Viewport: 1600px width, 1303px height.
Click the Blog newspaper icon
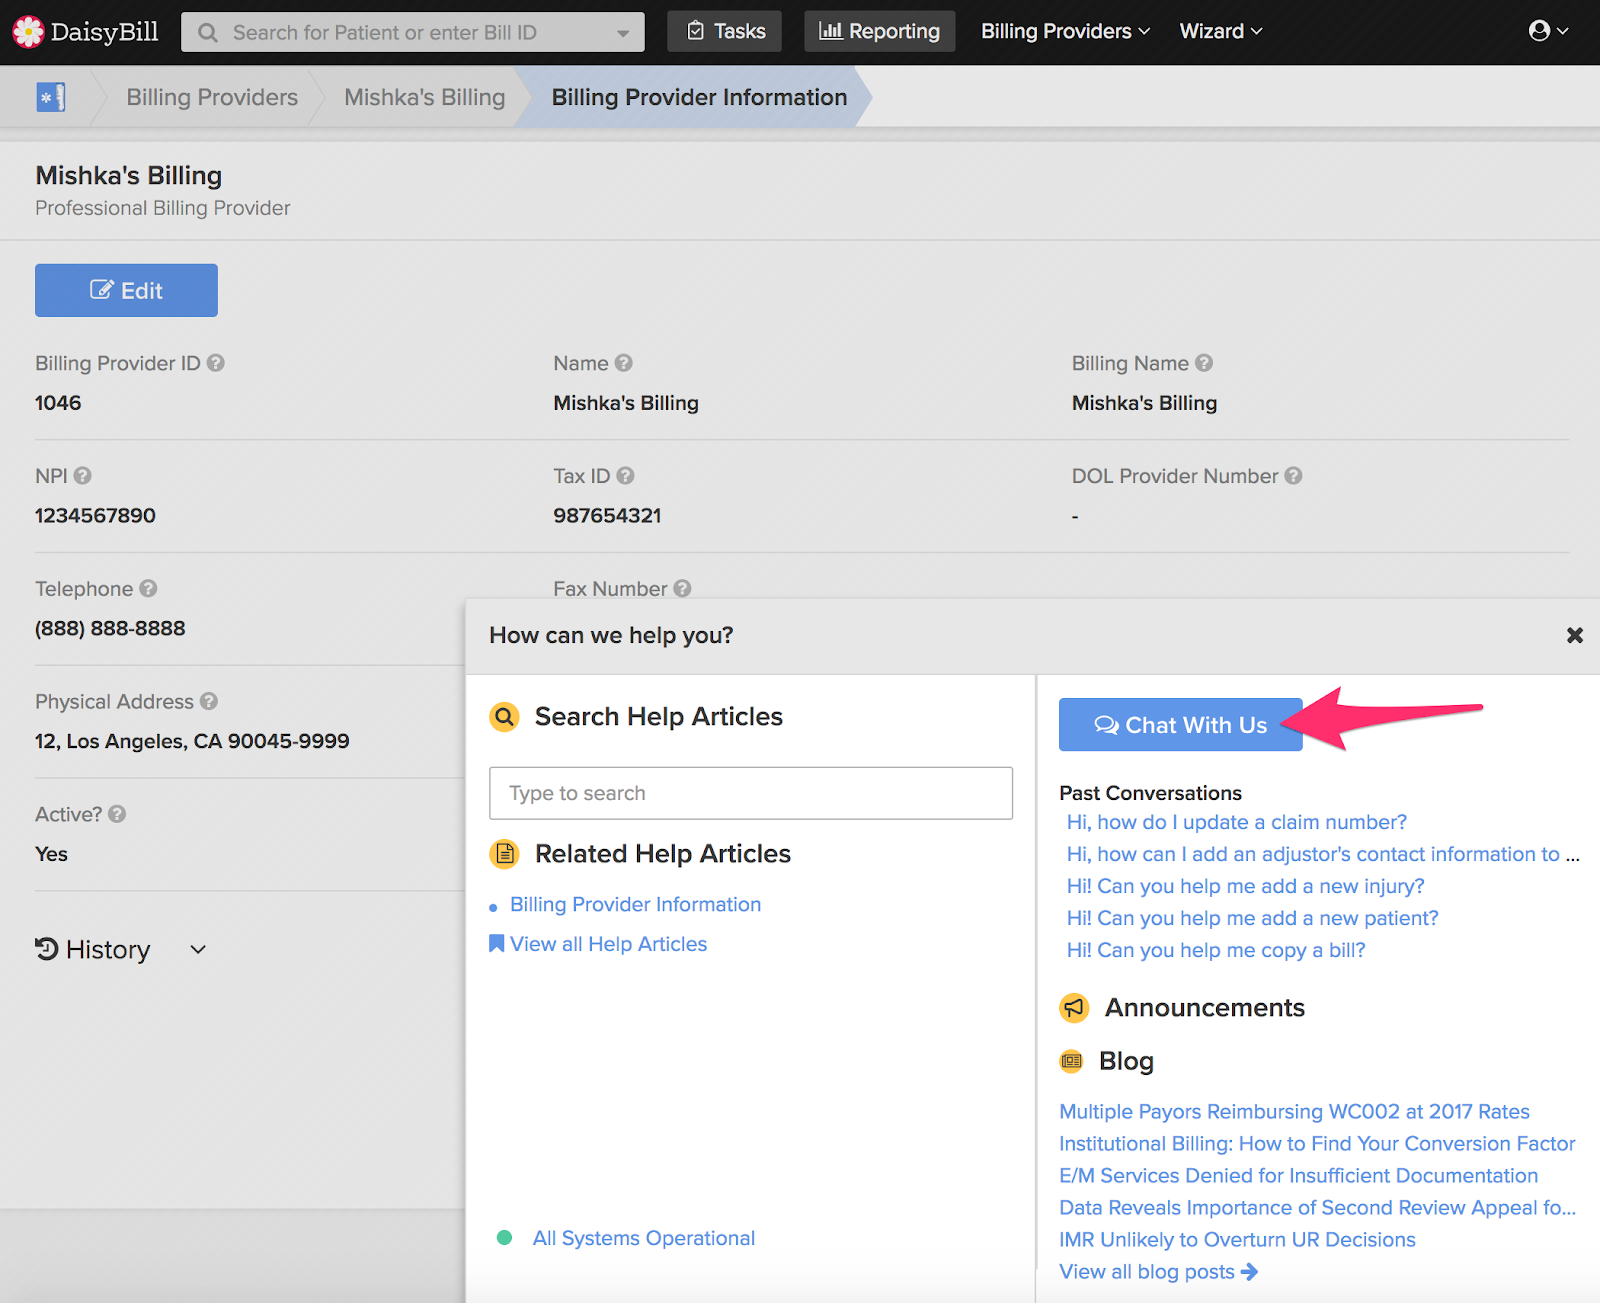[1071, 1061]
